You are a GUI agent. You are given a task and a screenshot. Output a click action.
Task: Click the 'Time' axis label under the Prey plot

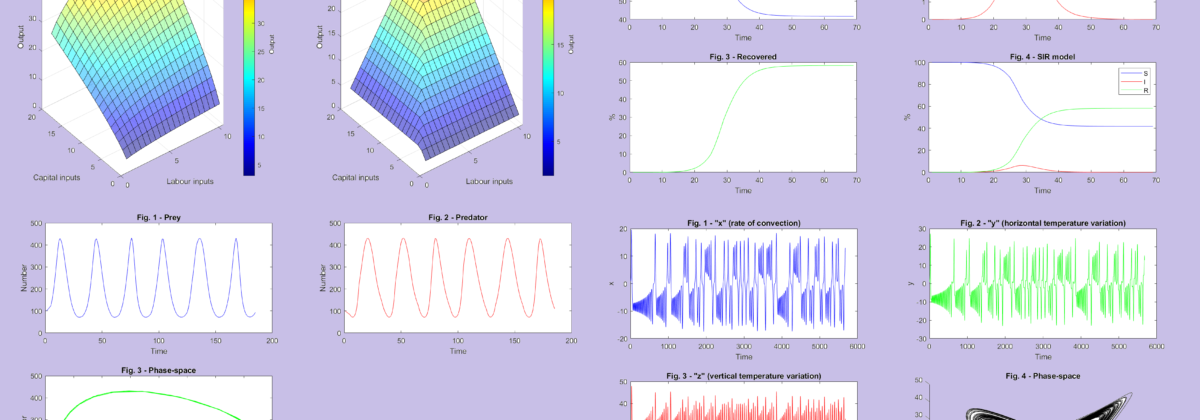[158, 352]
